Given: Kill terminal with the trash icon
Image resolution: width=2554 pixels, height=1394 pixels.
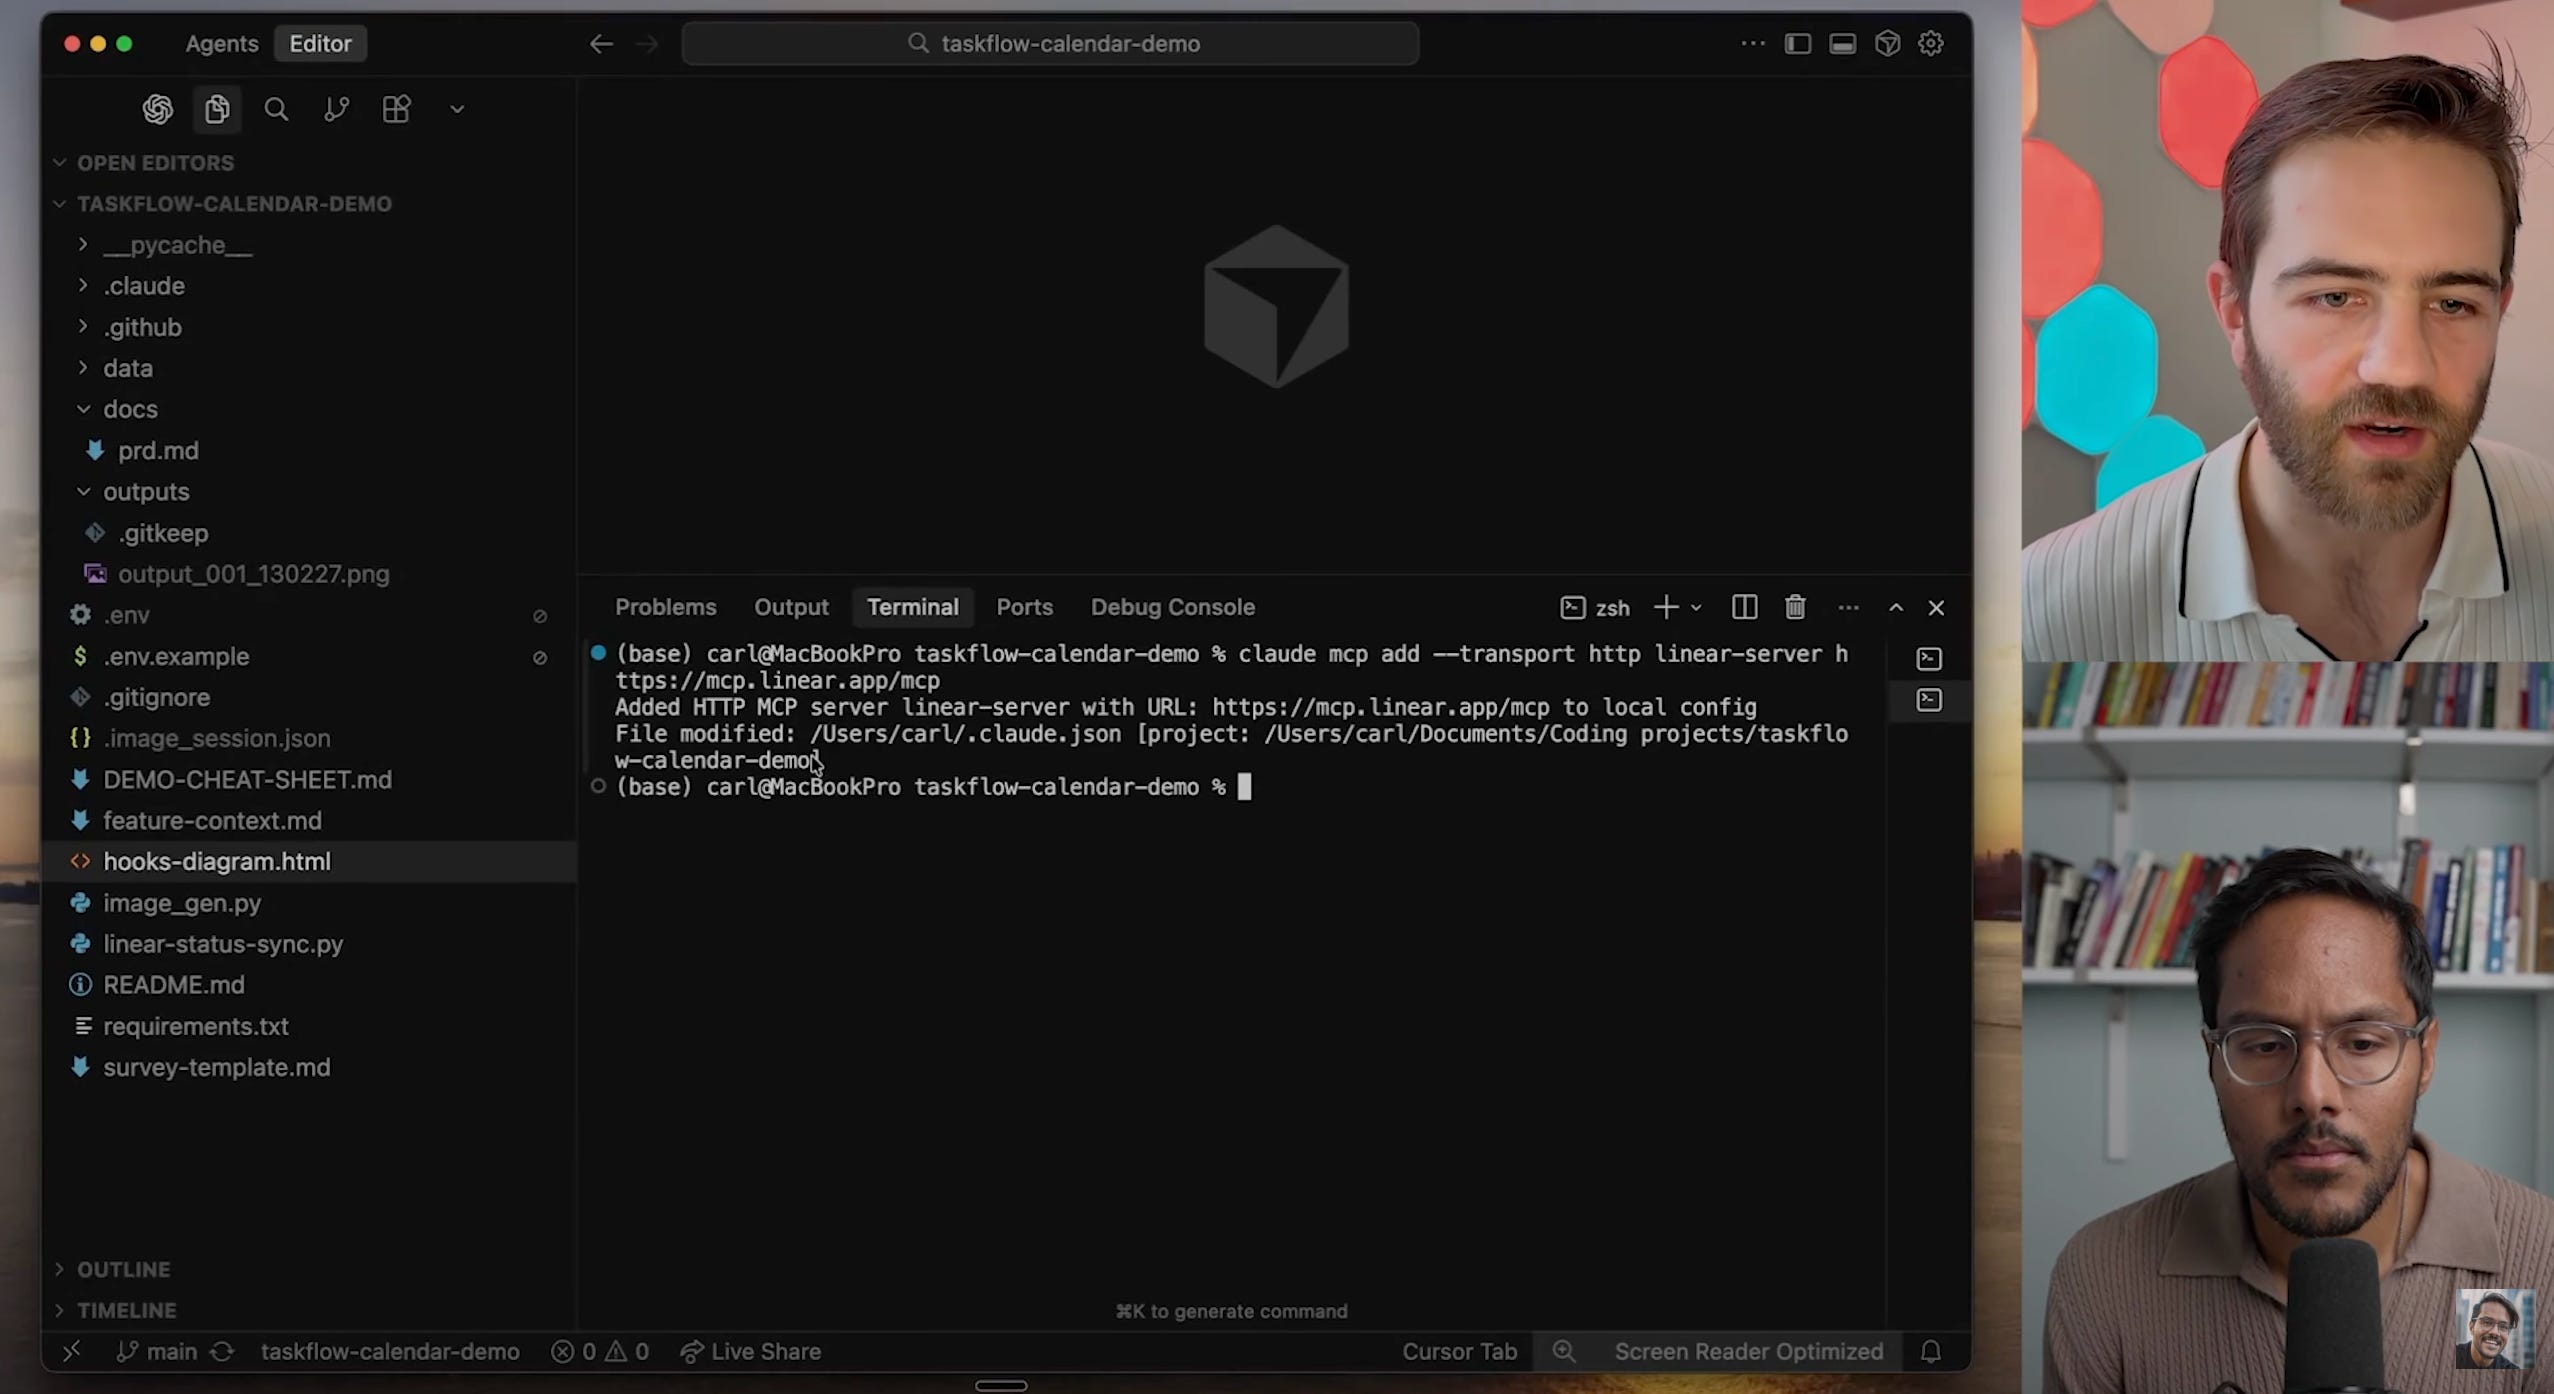Looking at the screenshot, I should 1795,607.
